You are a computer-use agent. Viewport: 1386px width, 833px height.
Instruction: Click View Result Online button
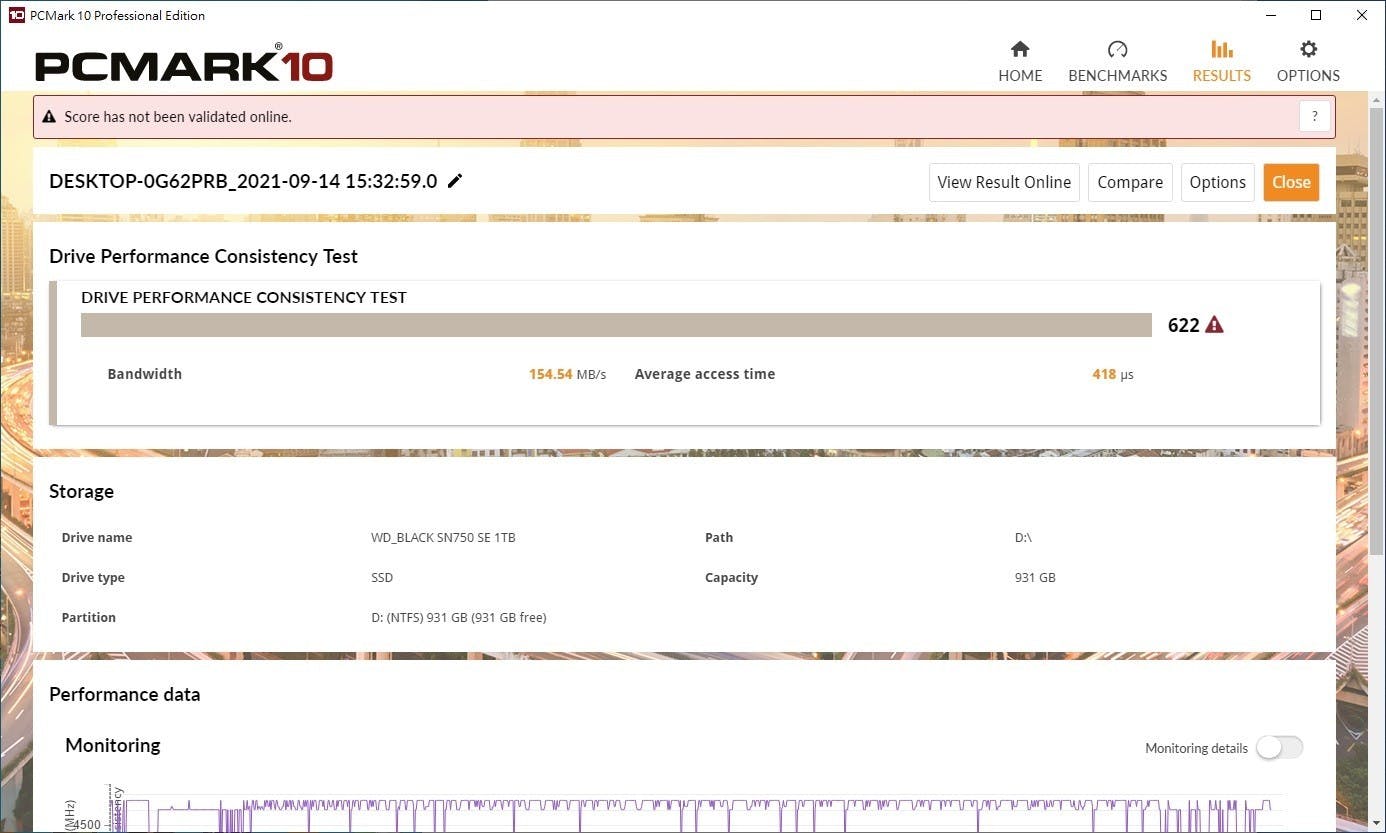1004,182
